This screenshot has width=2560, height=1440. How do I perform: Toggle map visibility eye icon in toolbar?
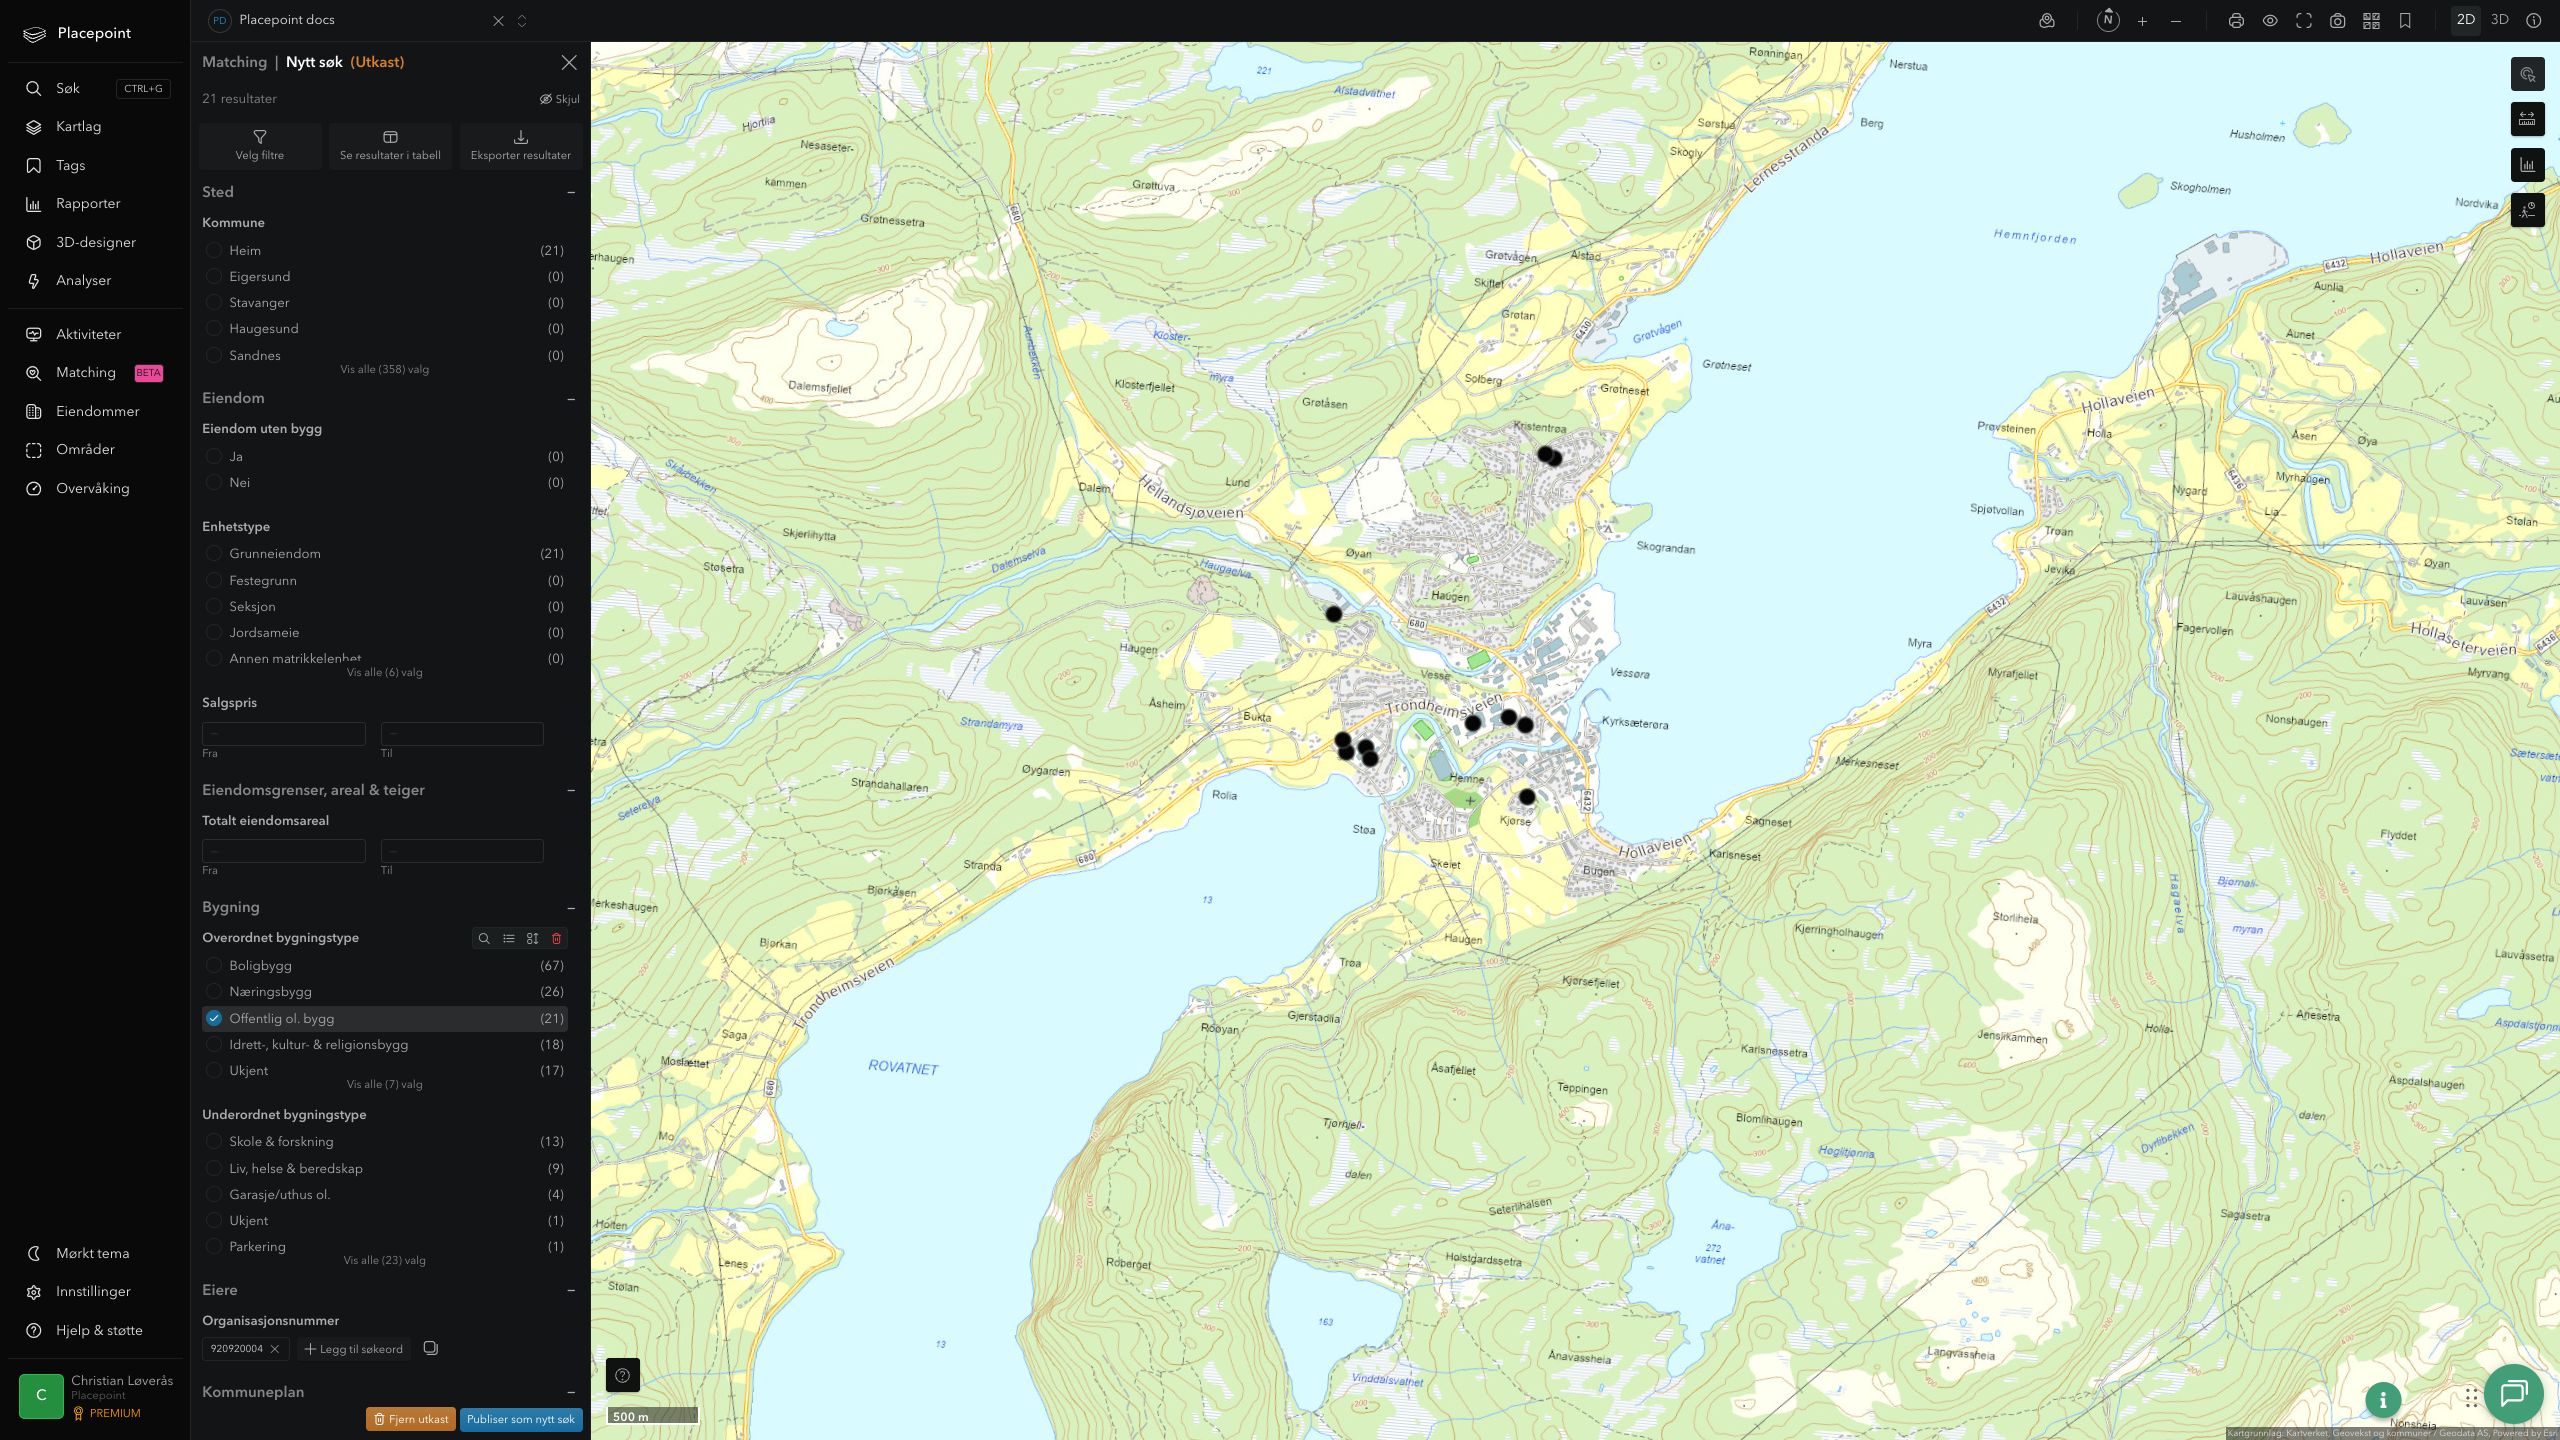pyautogui.click(x=2270, y=20)
